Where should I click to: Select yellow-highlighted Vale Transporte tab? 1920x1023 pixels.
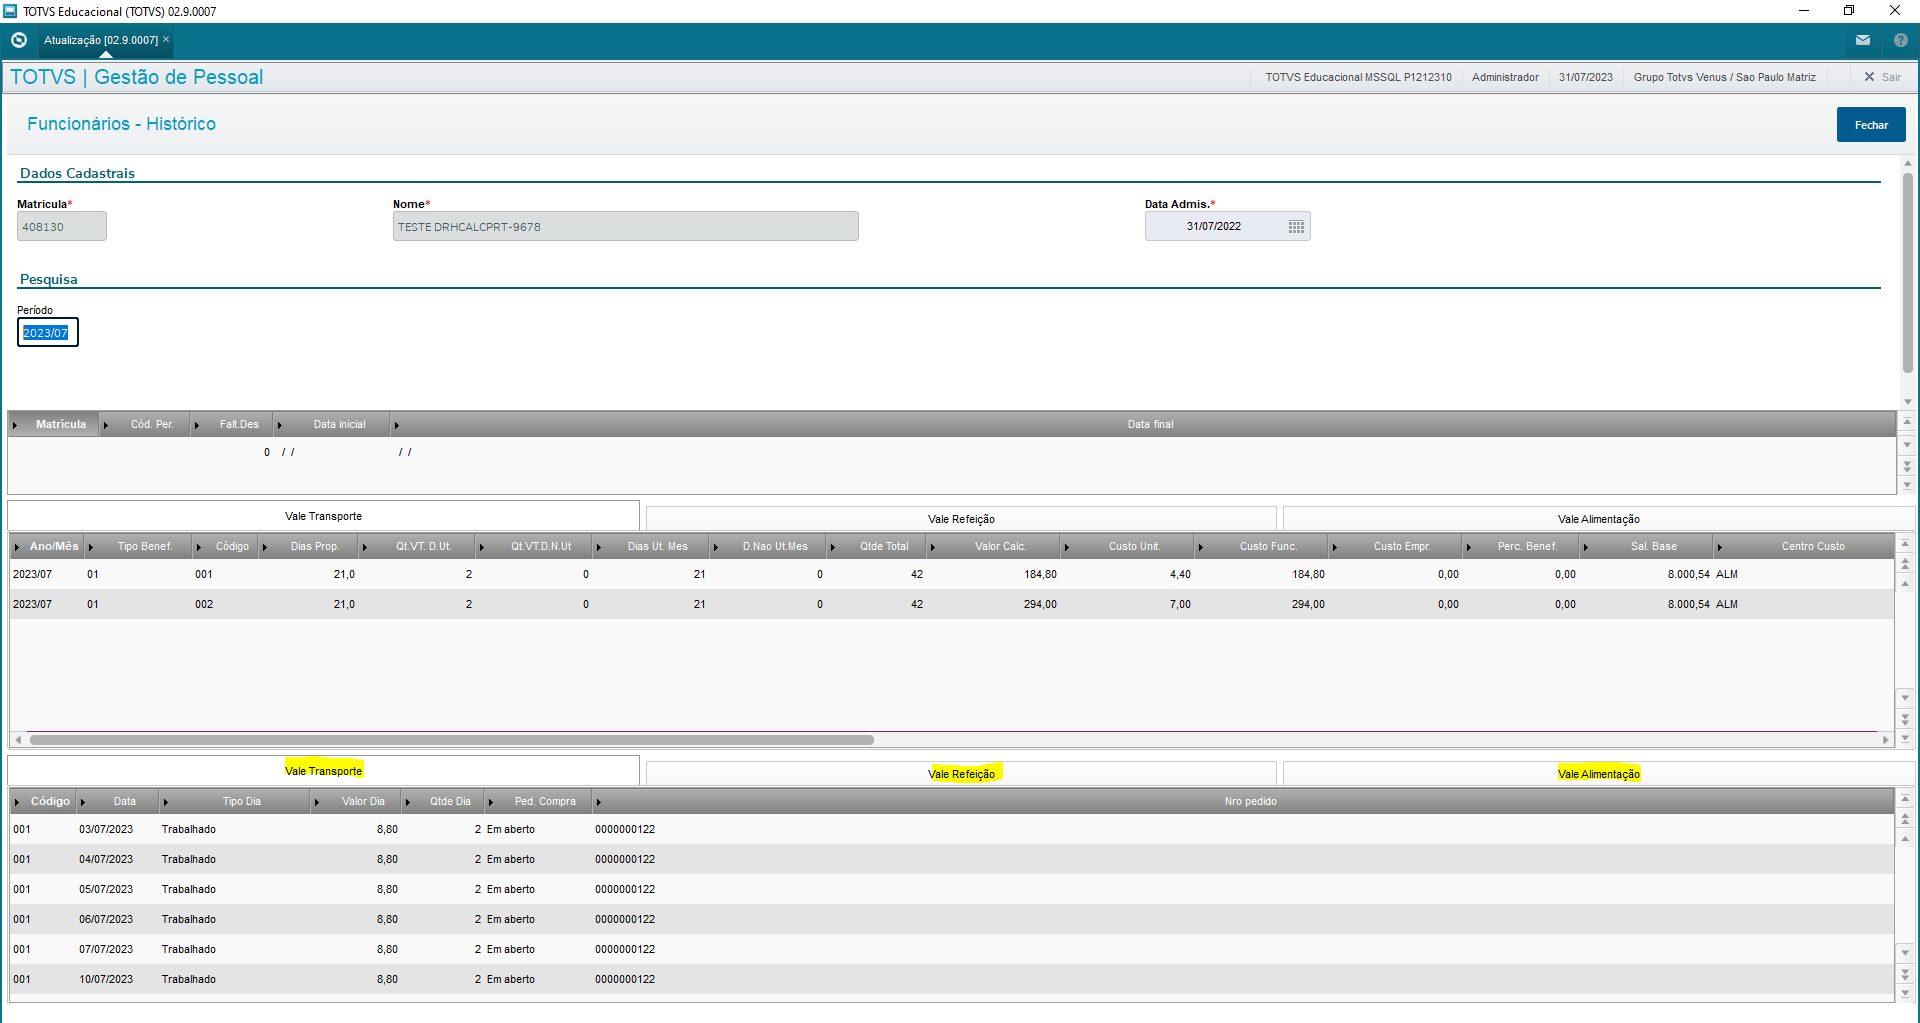point(323,770)
